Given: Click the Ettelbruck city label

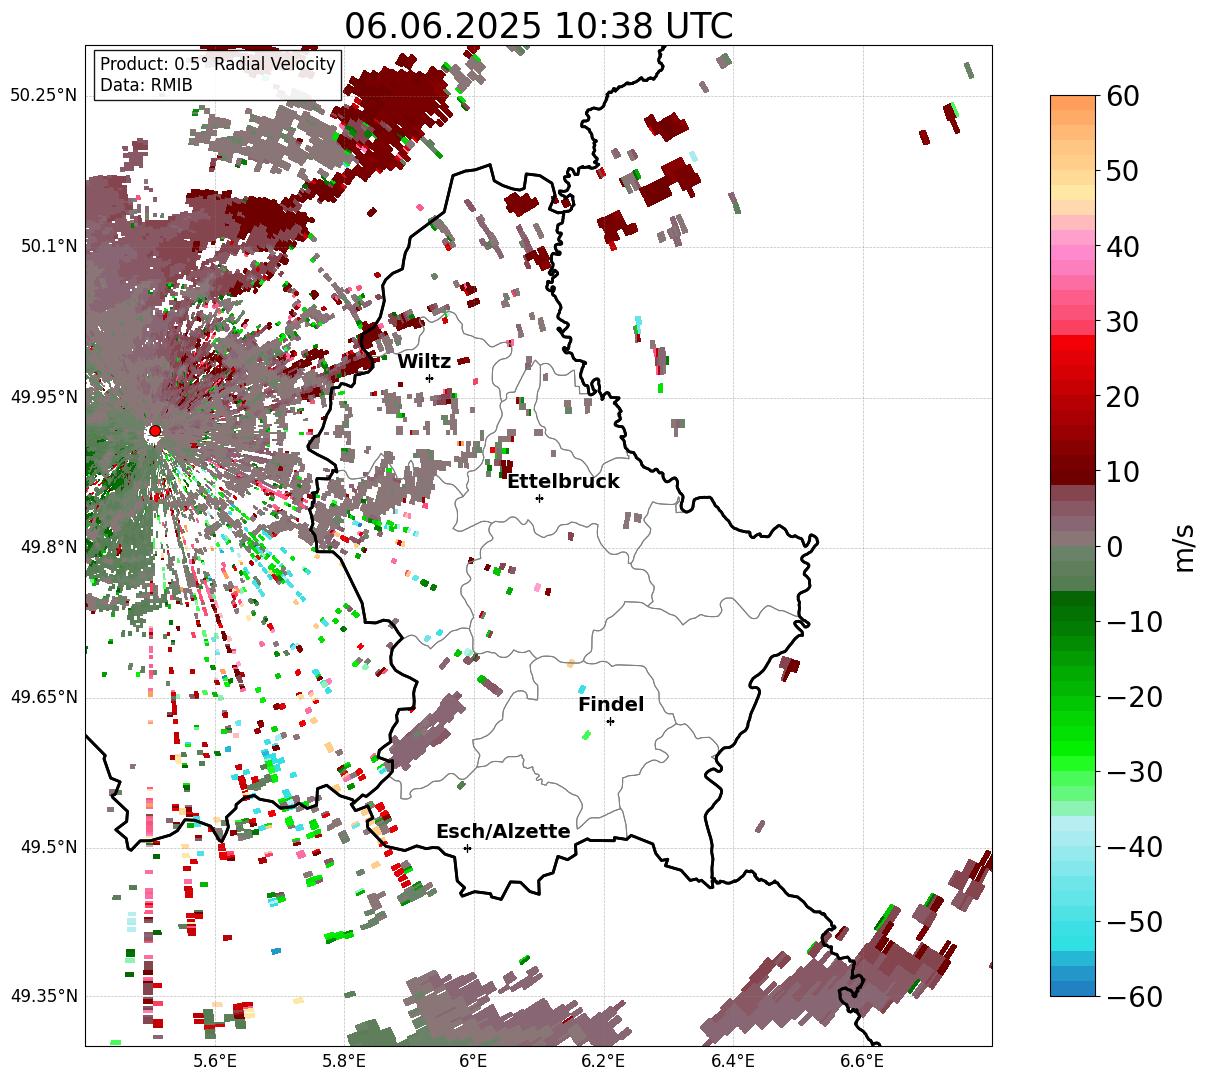Looking at the screenshot, I should 563,482.
